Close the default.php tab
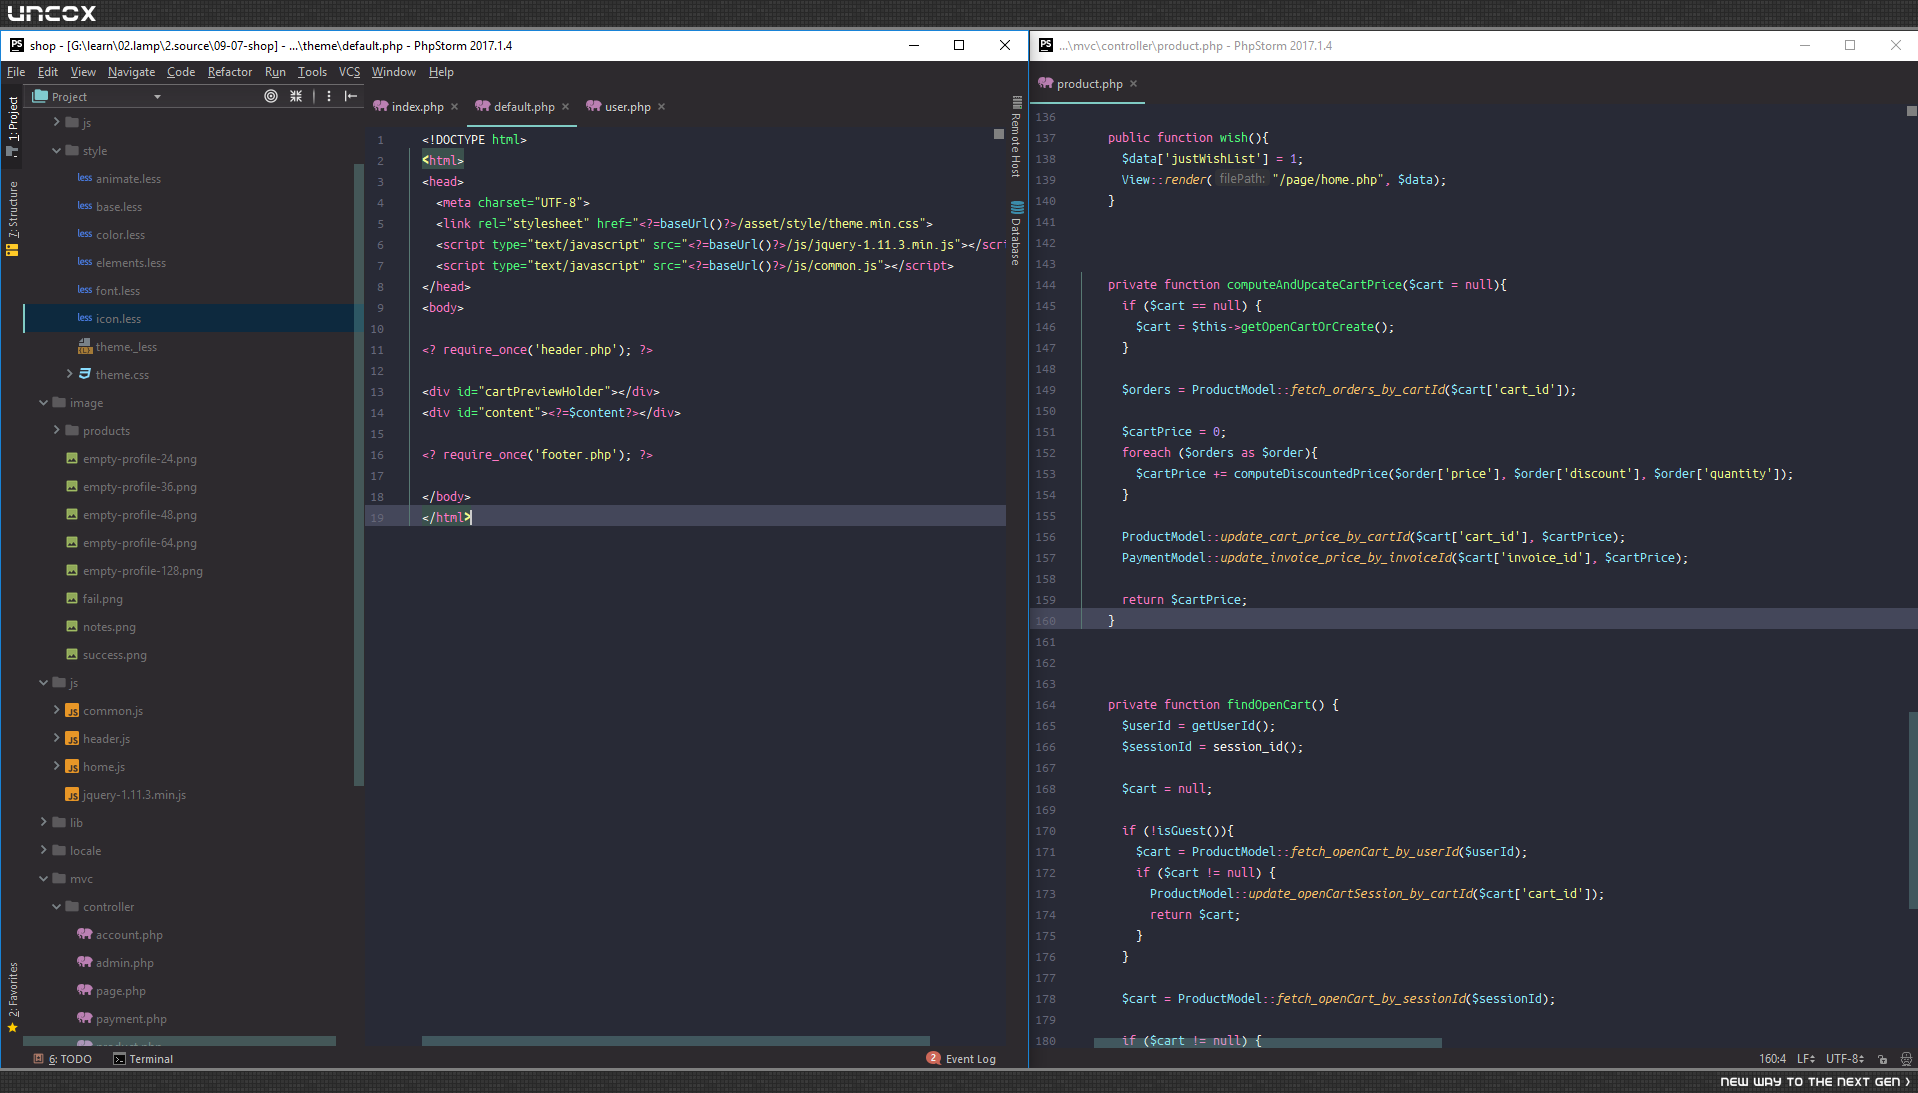The image size is (1918, 1093). (565, 107)
